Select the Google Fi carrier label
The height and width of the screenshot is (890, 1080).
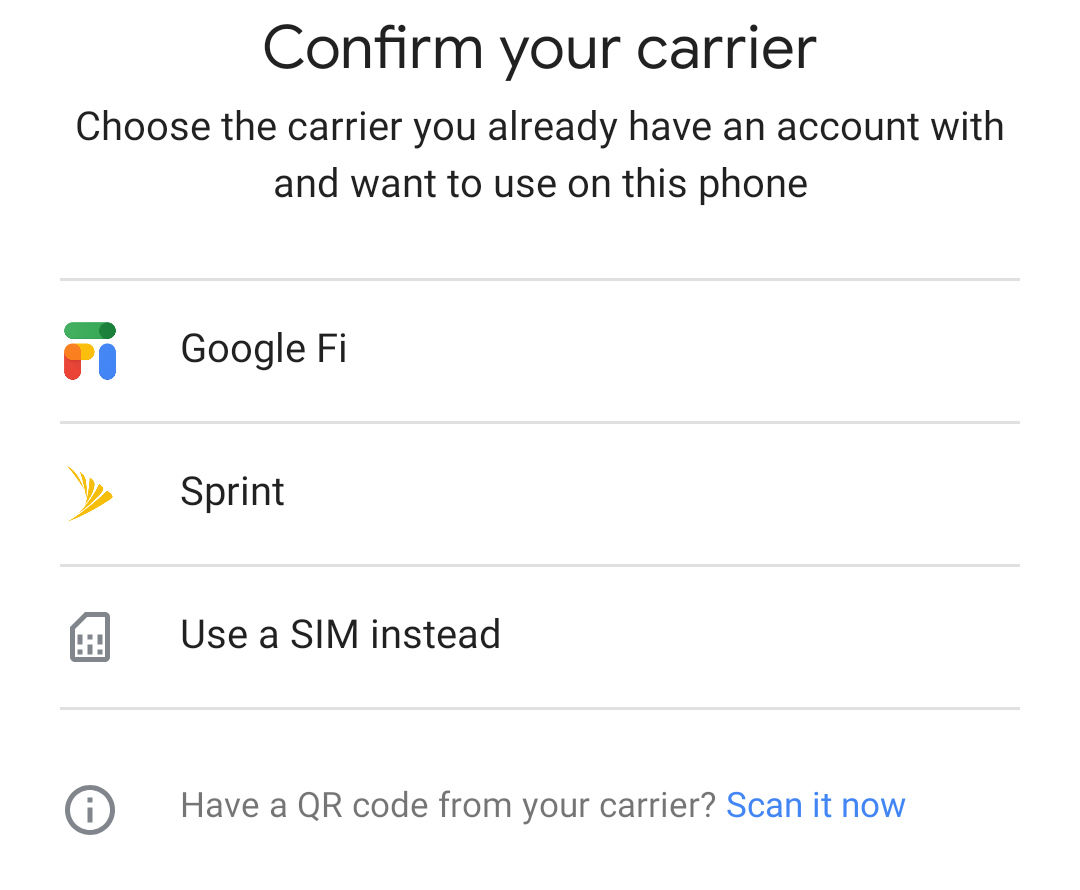[264, 349]
